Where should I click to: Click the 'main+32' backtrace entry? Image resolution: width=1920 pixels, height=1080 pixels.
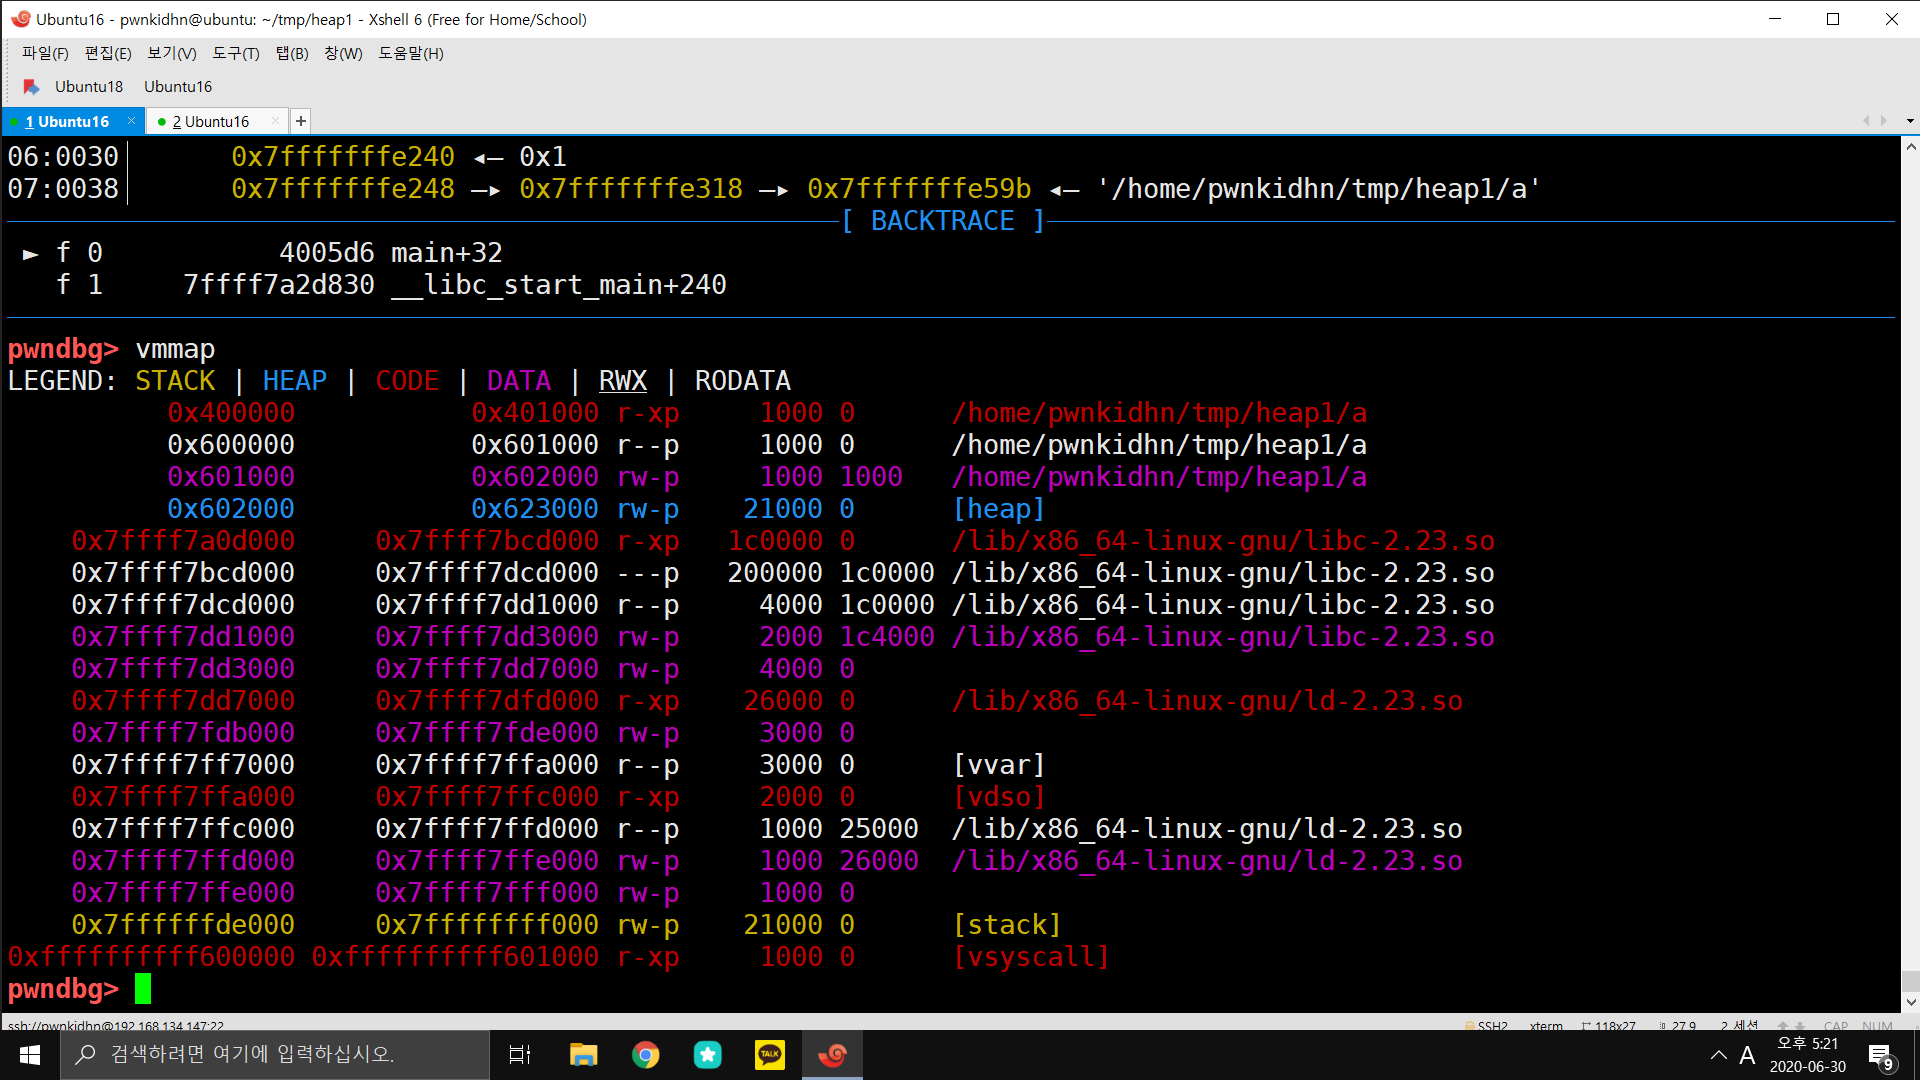[447, 253]
